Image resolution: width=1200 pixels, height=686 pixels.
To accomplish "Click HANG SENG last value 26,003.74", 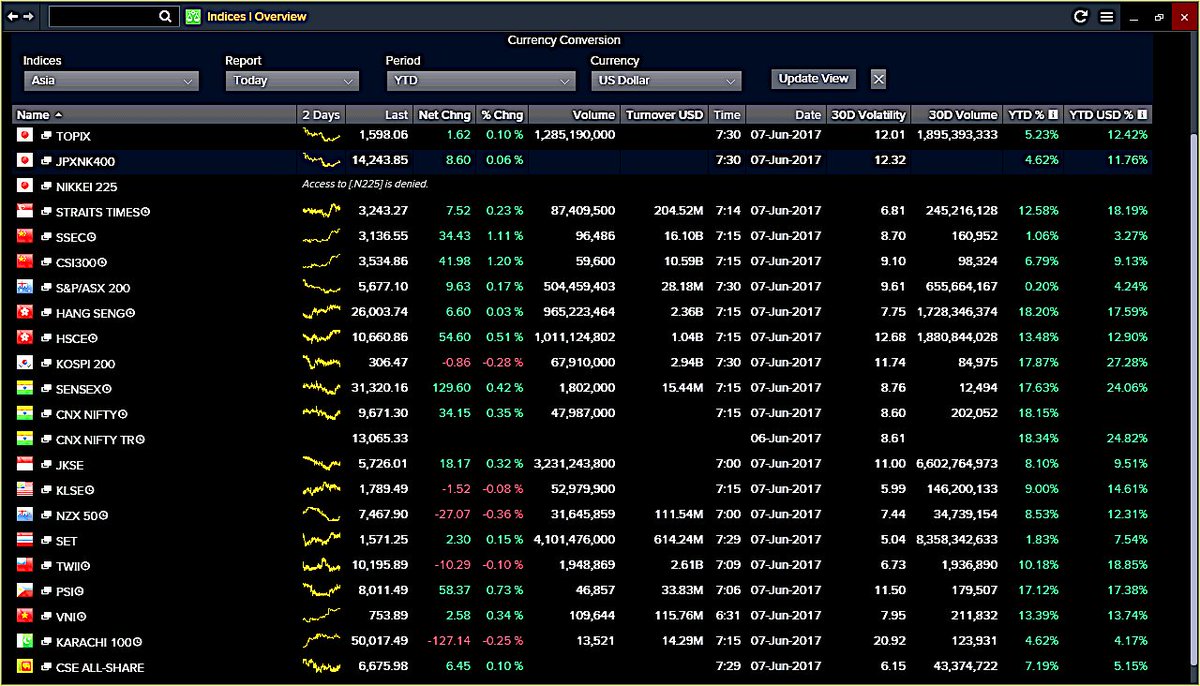I will coord(380,313).
